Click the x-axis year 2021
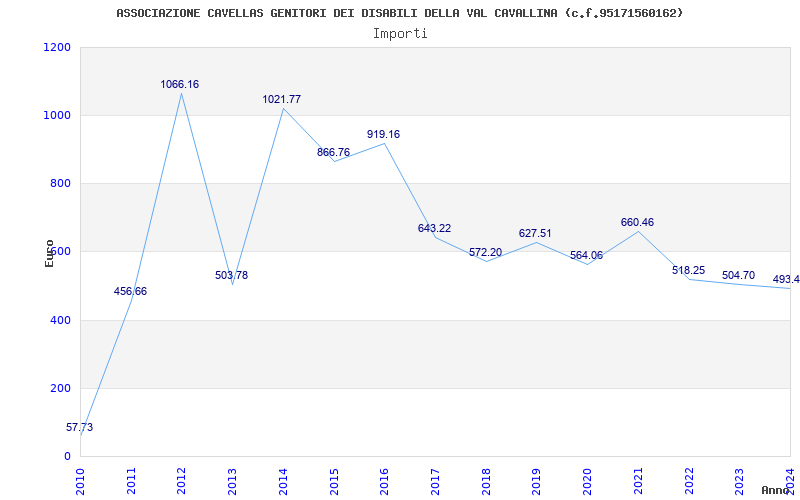The height and width of the screenshot is (500, 800). (x=638, y=481)
